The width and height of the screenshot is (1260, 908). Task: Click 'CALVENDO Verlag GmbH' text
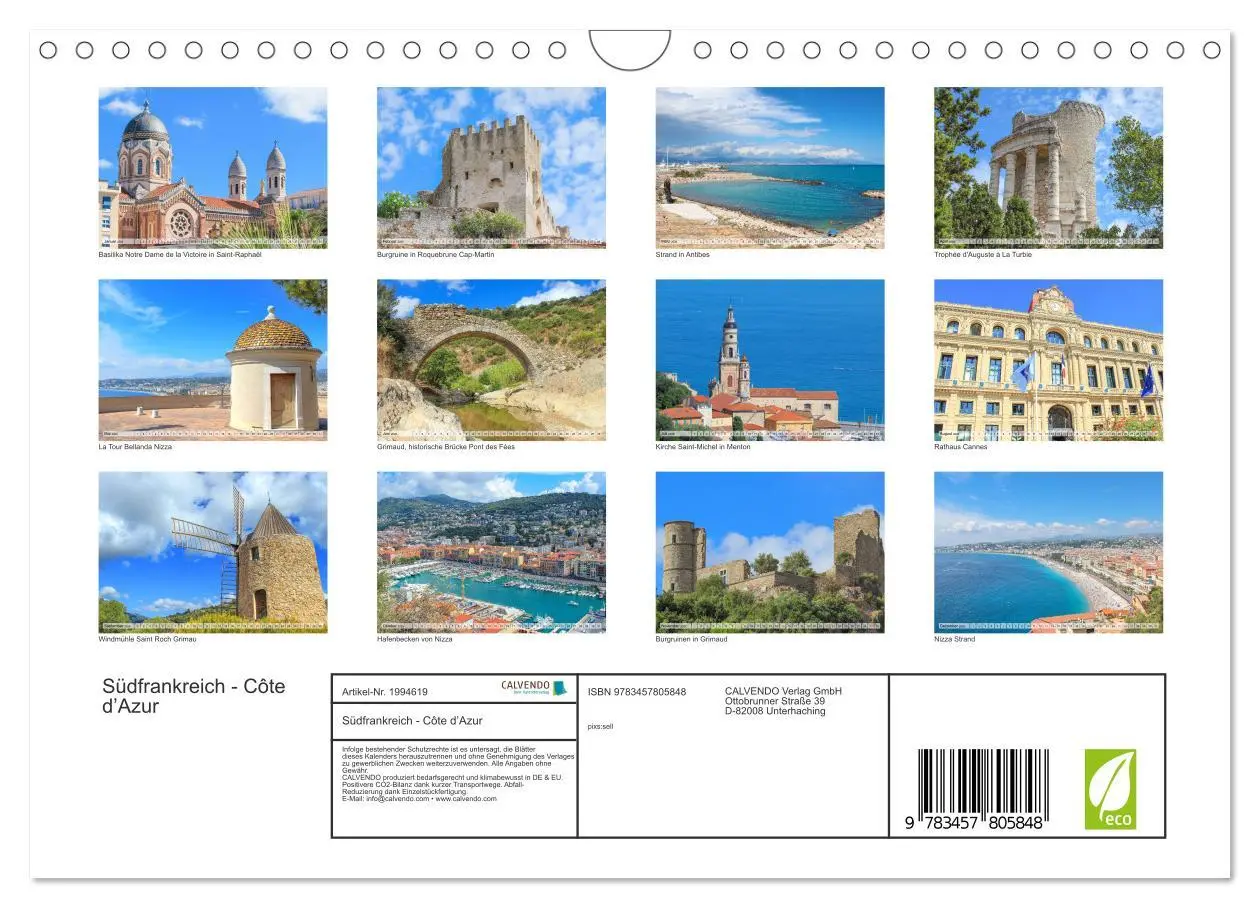point(784,691)
